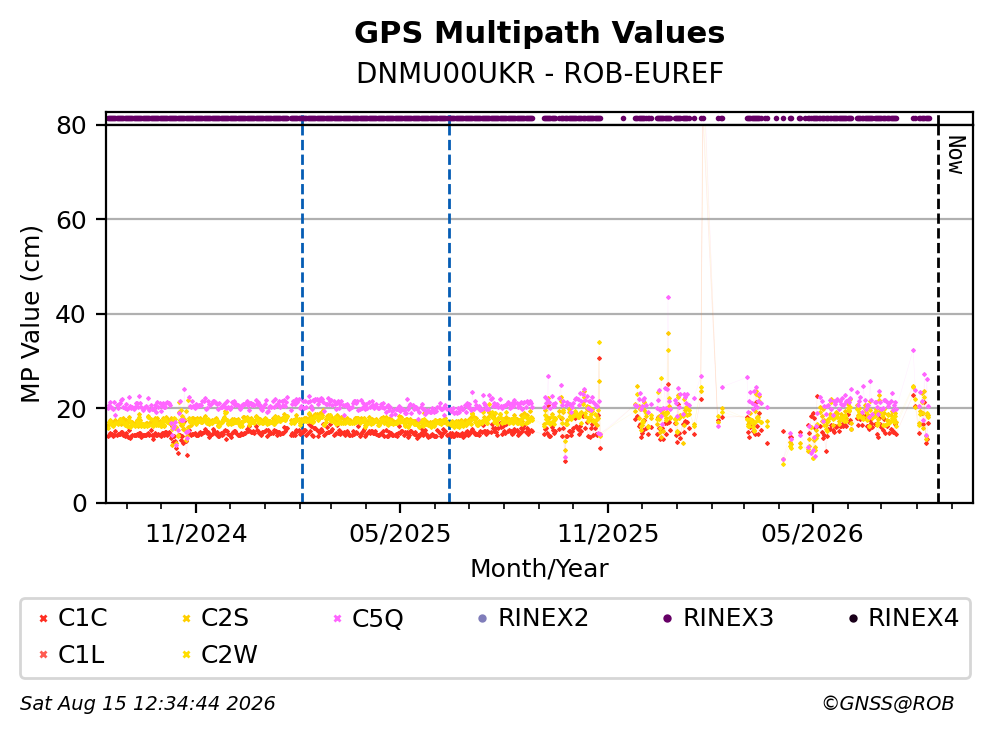Click the RINEX4 dark legend dot
The image size is (992, 734).
[x=853, y=618]
